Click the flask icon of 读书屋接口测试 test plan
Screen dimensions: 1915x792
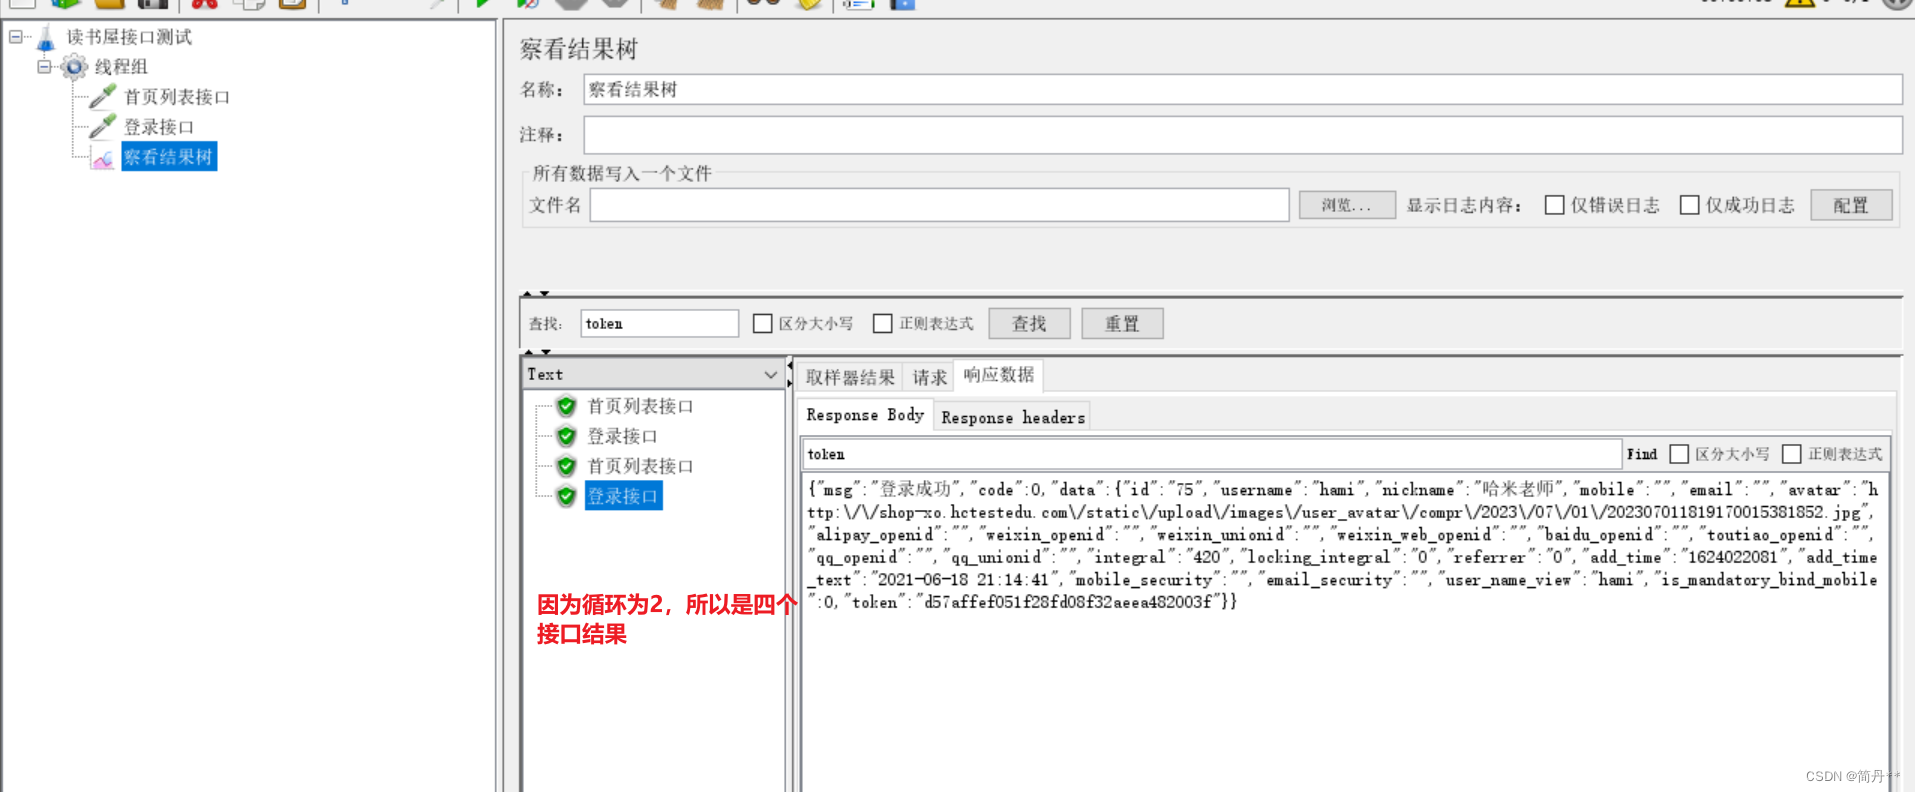coord(45,38)
